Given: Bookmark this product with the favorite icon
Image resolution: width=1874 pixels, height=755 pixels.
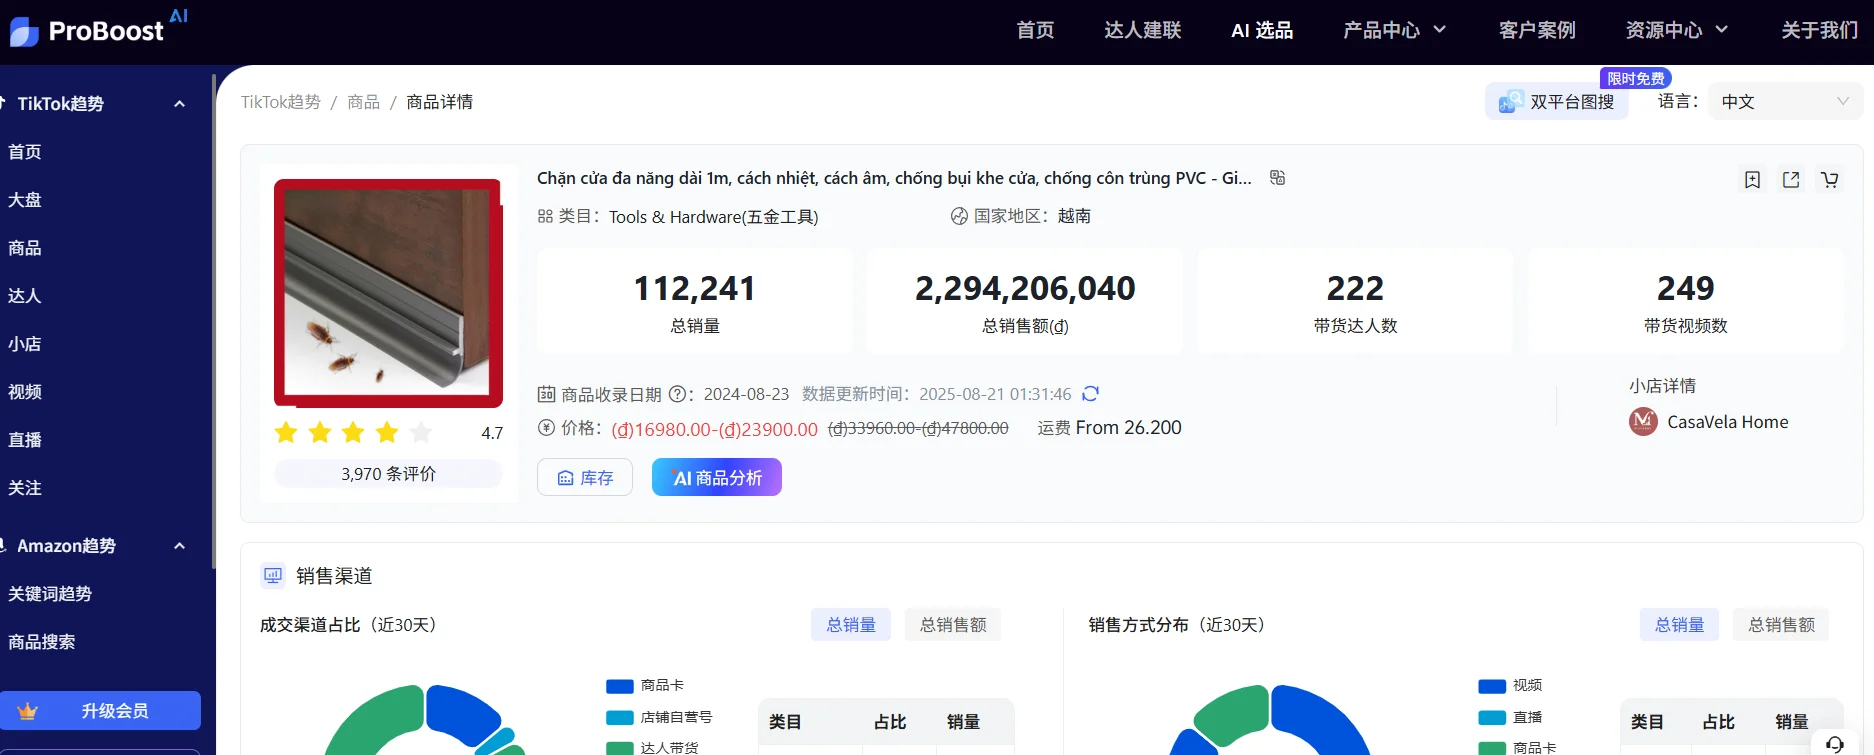Looking at the screenshot, I should coord(1752,180).
